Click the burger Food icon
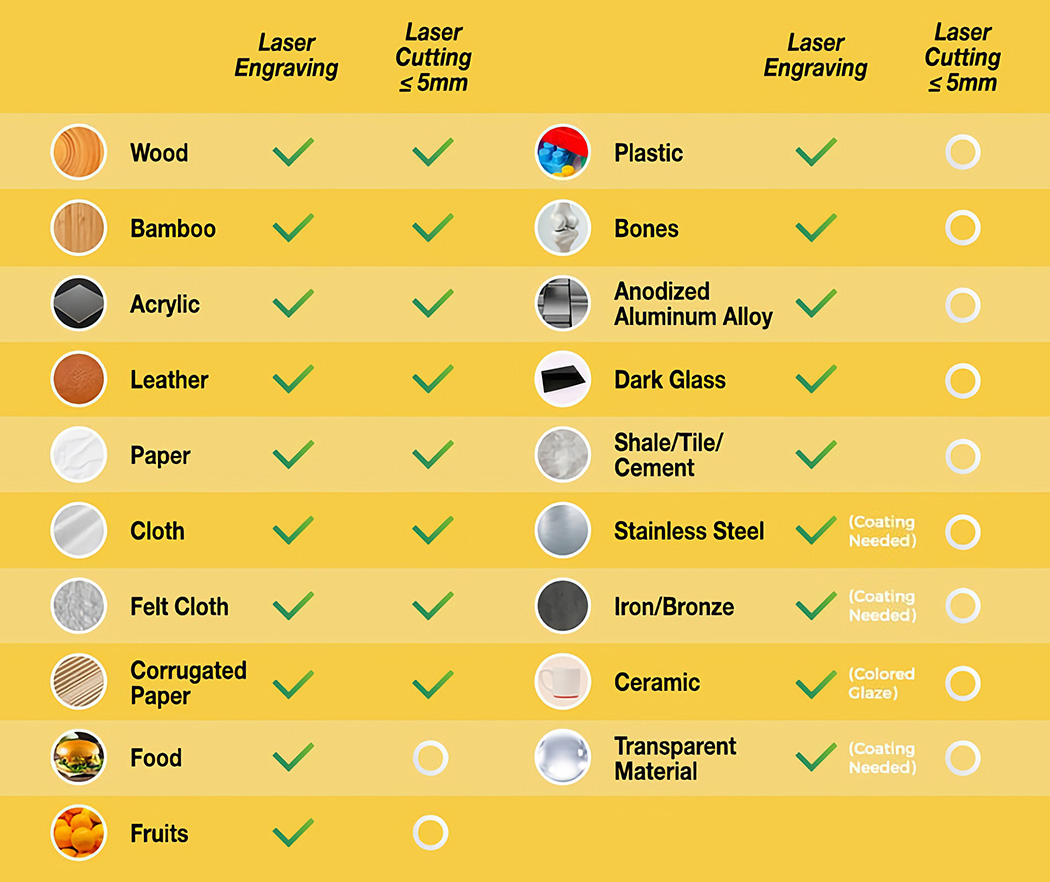Image resolution: width=1050 pixels, height=882 pixels. 78,757
